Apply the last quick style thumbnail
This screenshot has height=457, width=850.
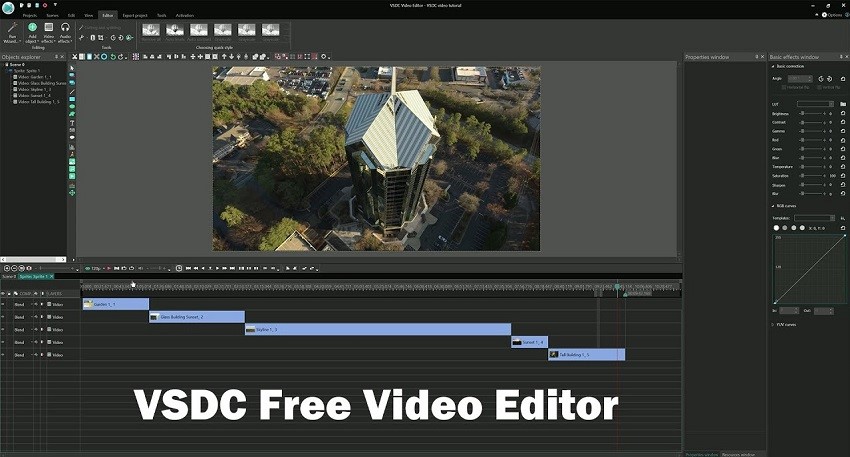coord(271,30)
